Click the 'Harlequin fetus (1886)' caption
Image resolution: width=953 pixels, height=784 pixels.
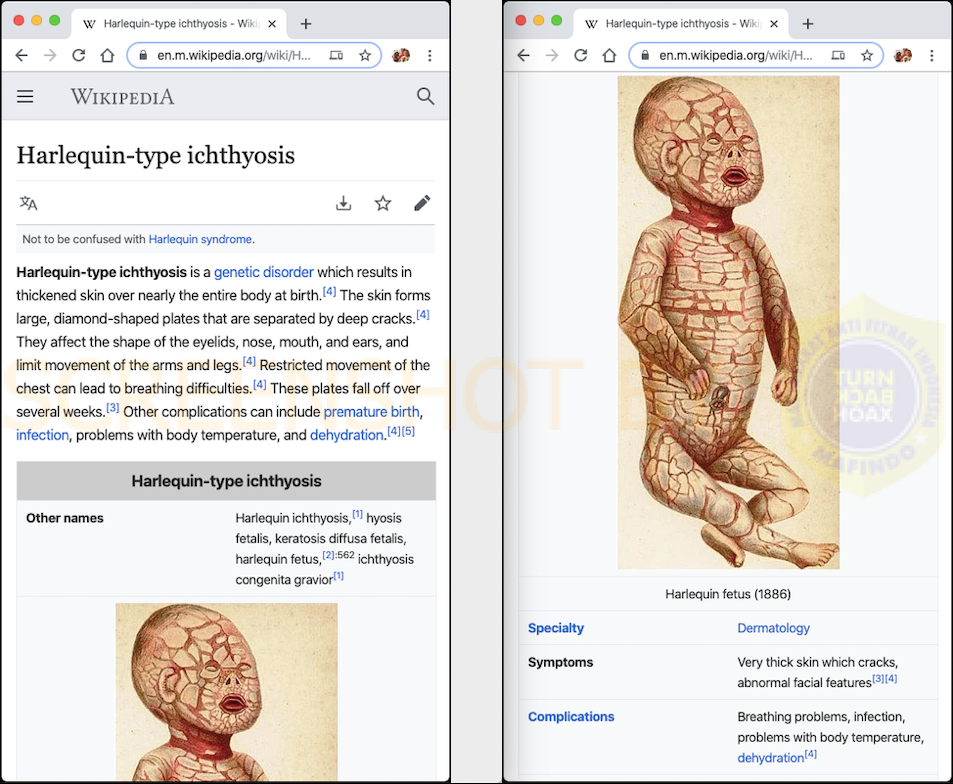pos(728,594)
